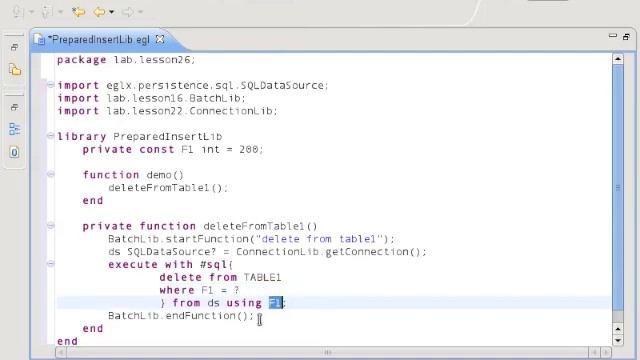Click the 'execute with #sql{' line

(x=171, y=264)
